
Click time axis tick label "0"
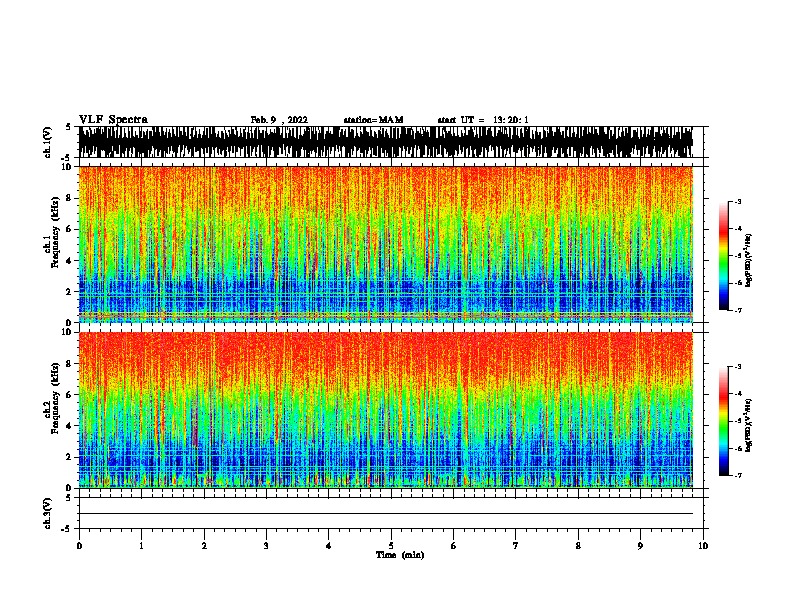(x=79, y=546)
